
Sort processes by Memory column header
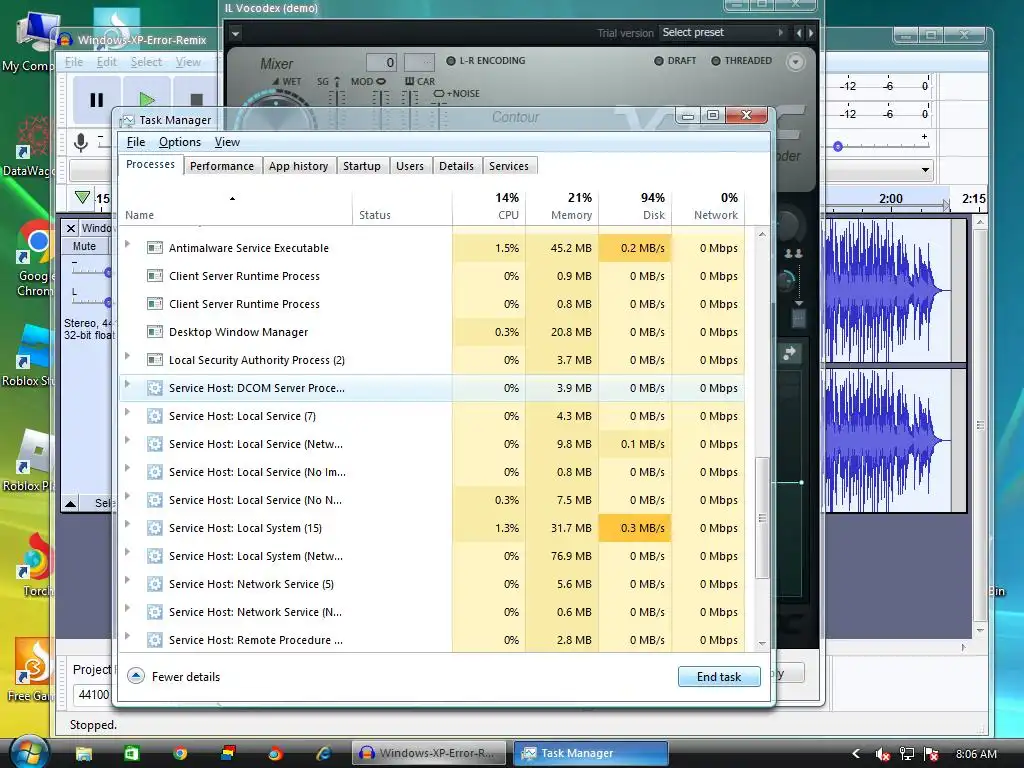tap(562, 206)
